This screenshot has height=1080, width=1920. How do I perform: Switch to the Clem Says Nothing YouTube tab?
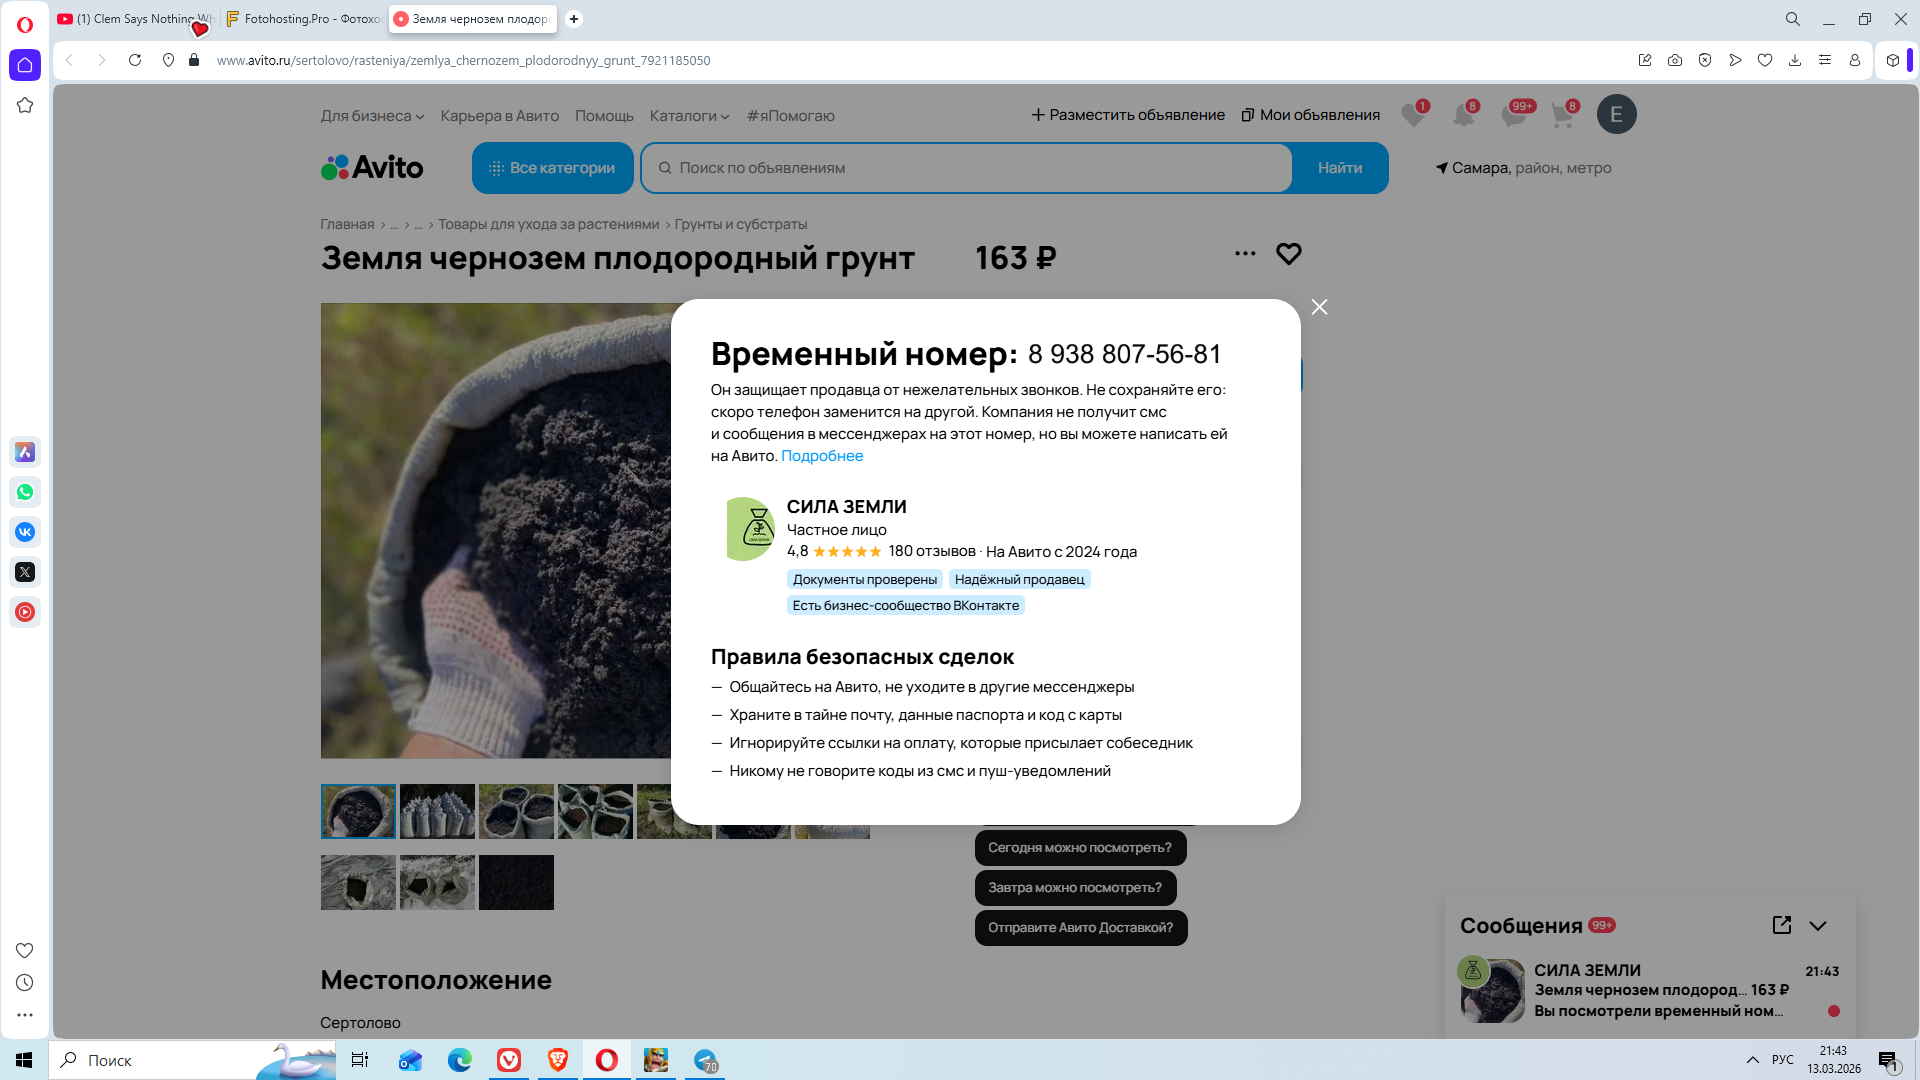click(135, 19)
